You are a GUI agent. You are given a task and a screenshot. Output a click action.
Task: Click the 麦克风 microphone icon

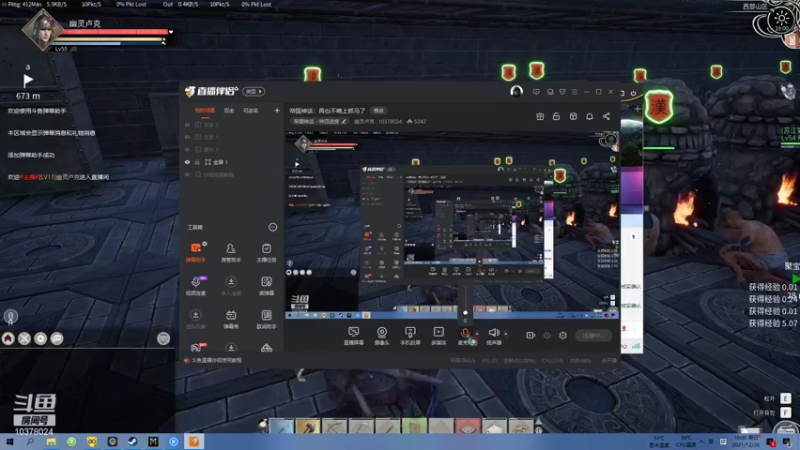click(465, 333)
